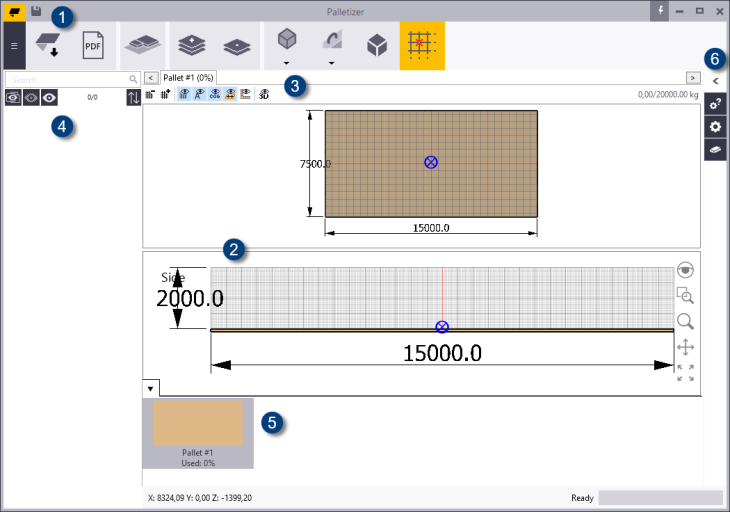Image resolution: width=730 pixels, height=512 pixels.
Task: Select the zoom window tool
Action: coord(685,296)
